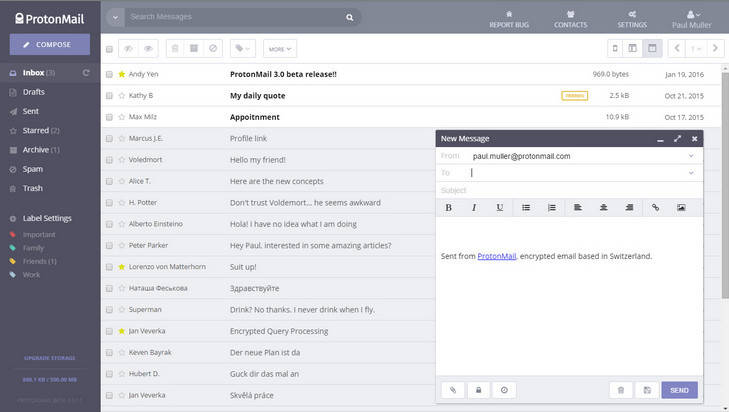Move selected to archive toolbar icon
Screen dimensions: 729x412
click(194, 48)
